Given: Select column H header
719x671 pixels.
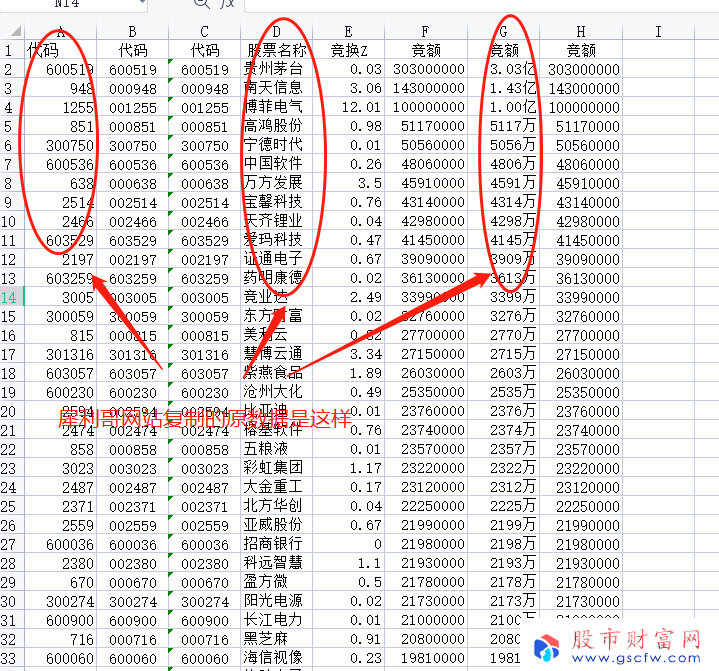Looking at the screenshot, I should 581,32.
